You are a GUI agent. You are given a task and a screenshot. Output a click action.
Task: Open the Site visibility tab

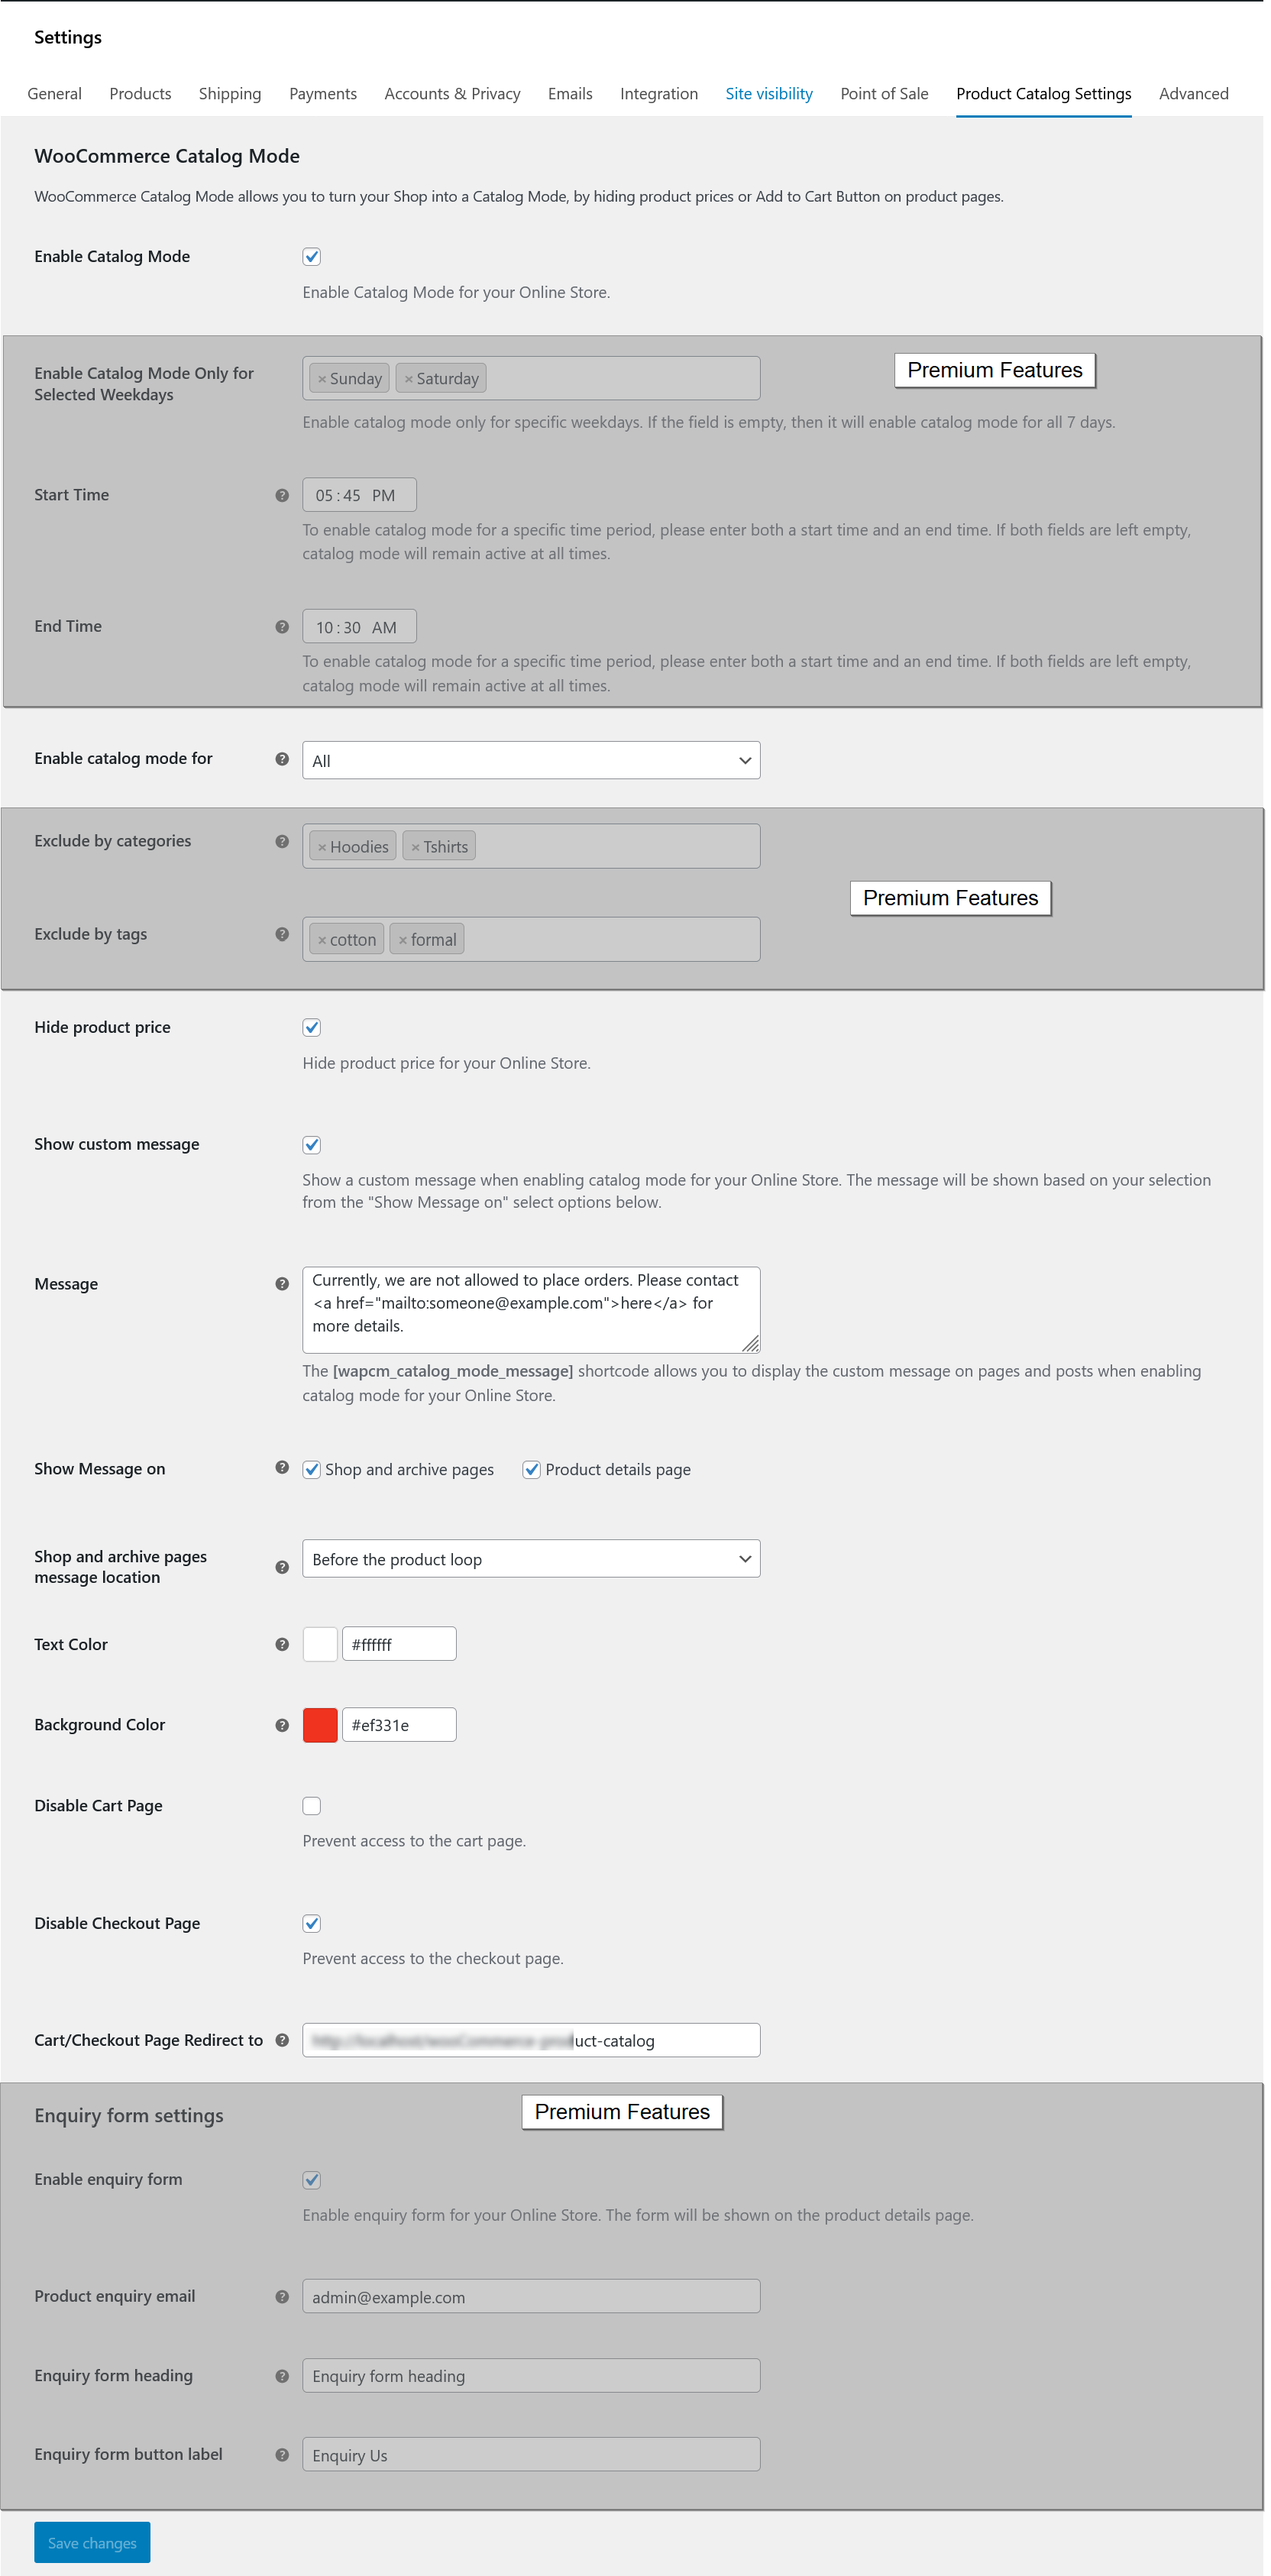pyautogui.click(x=769, y=94)
